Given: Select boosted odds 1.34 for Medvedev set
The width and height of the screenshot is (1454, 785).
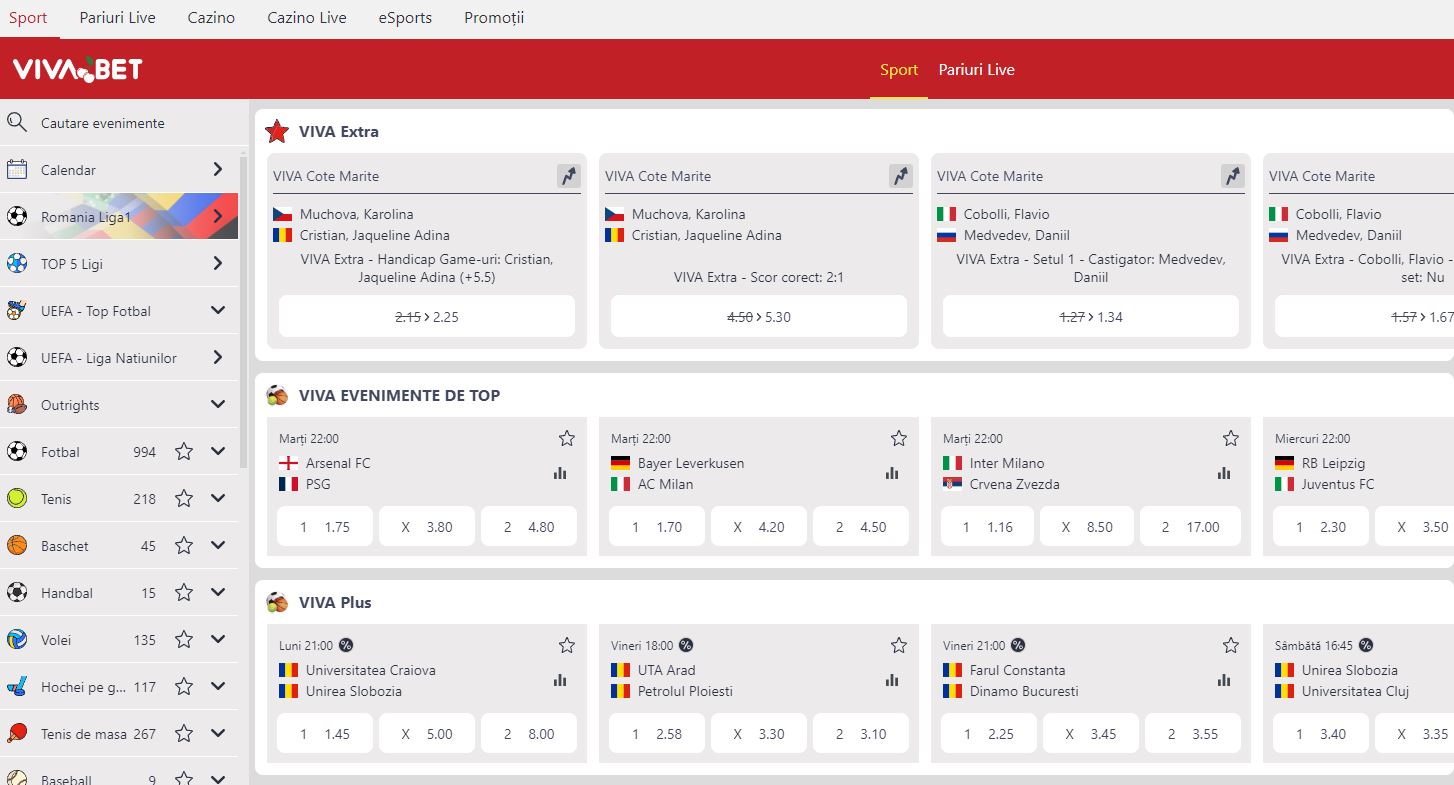Looking at the screenshot, I should pos(1091,317).
